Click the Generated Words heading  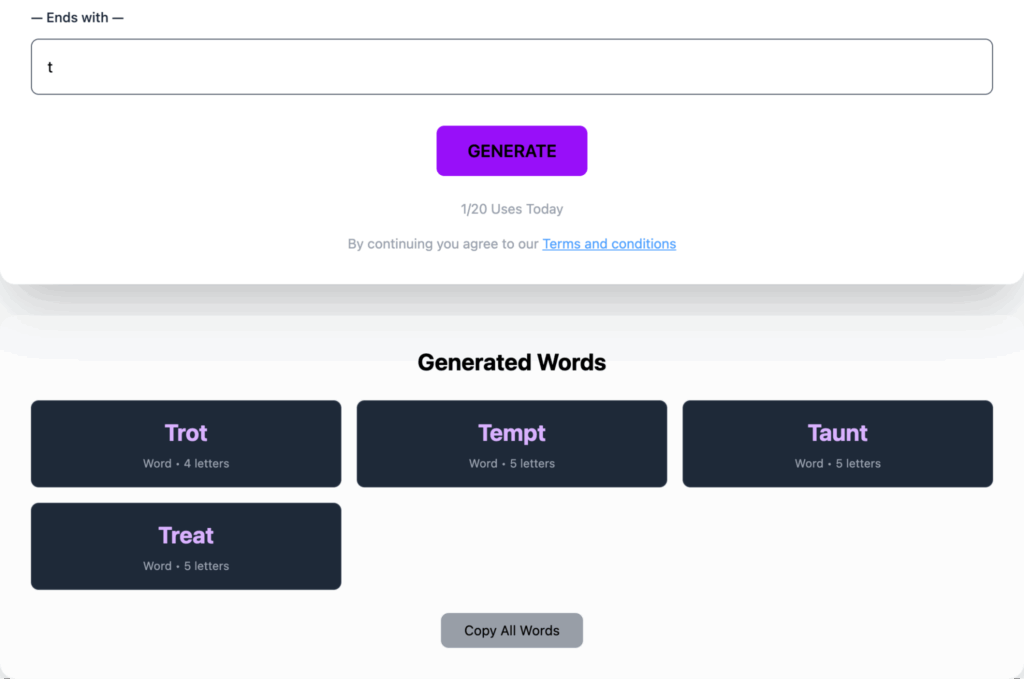[511, 362]
